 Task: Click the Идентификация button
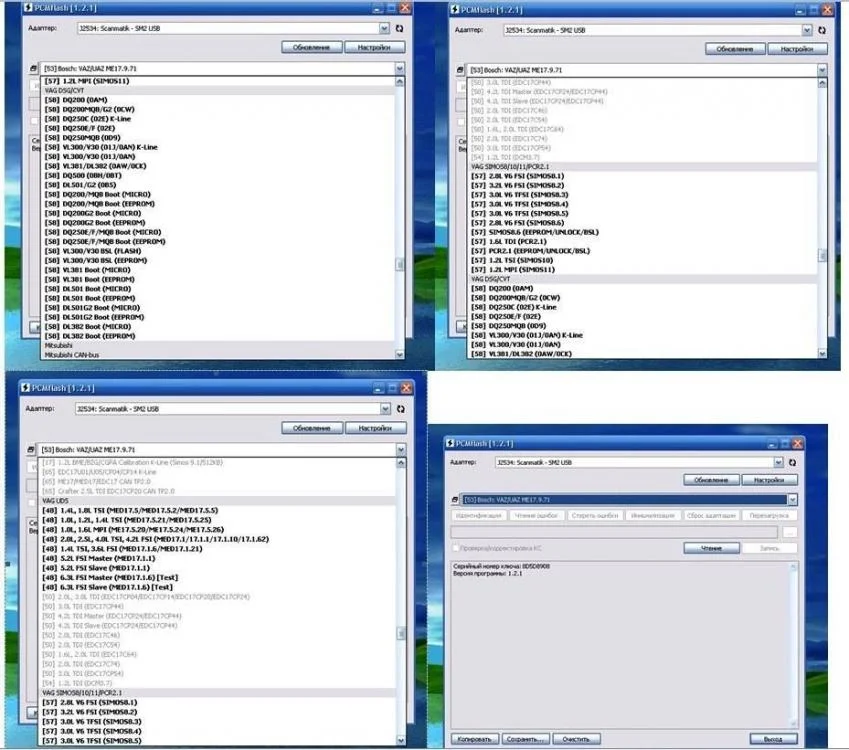pos(479,516)
